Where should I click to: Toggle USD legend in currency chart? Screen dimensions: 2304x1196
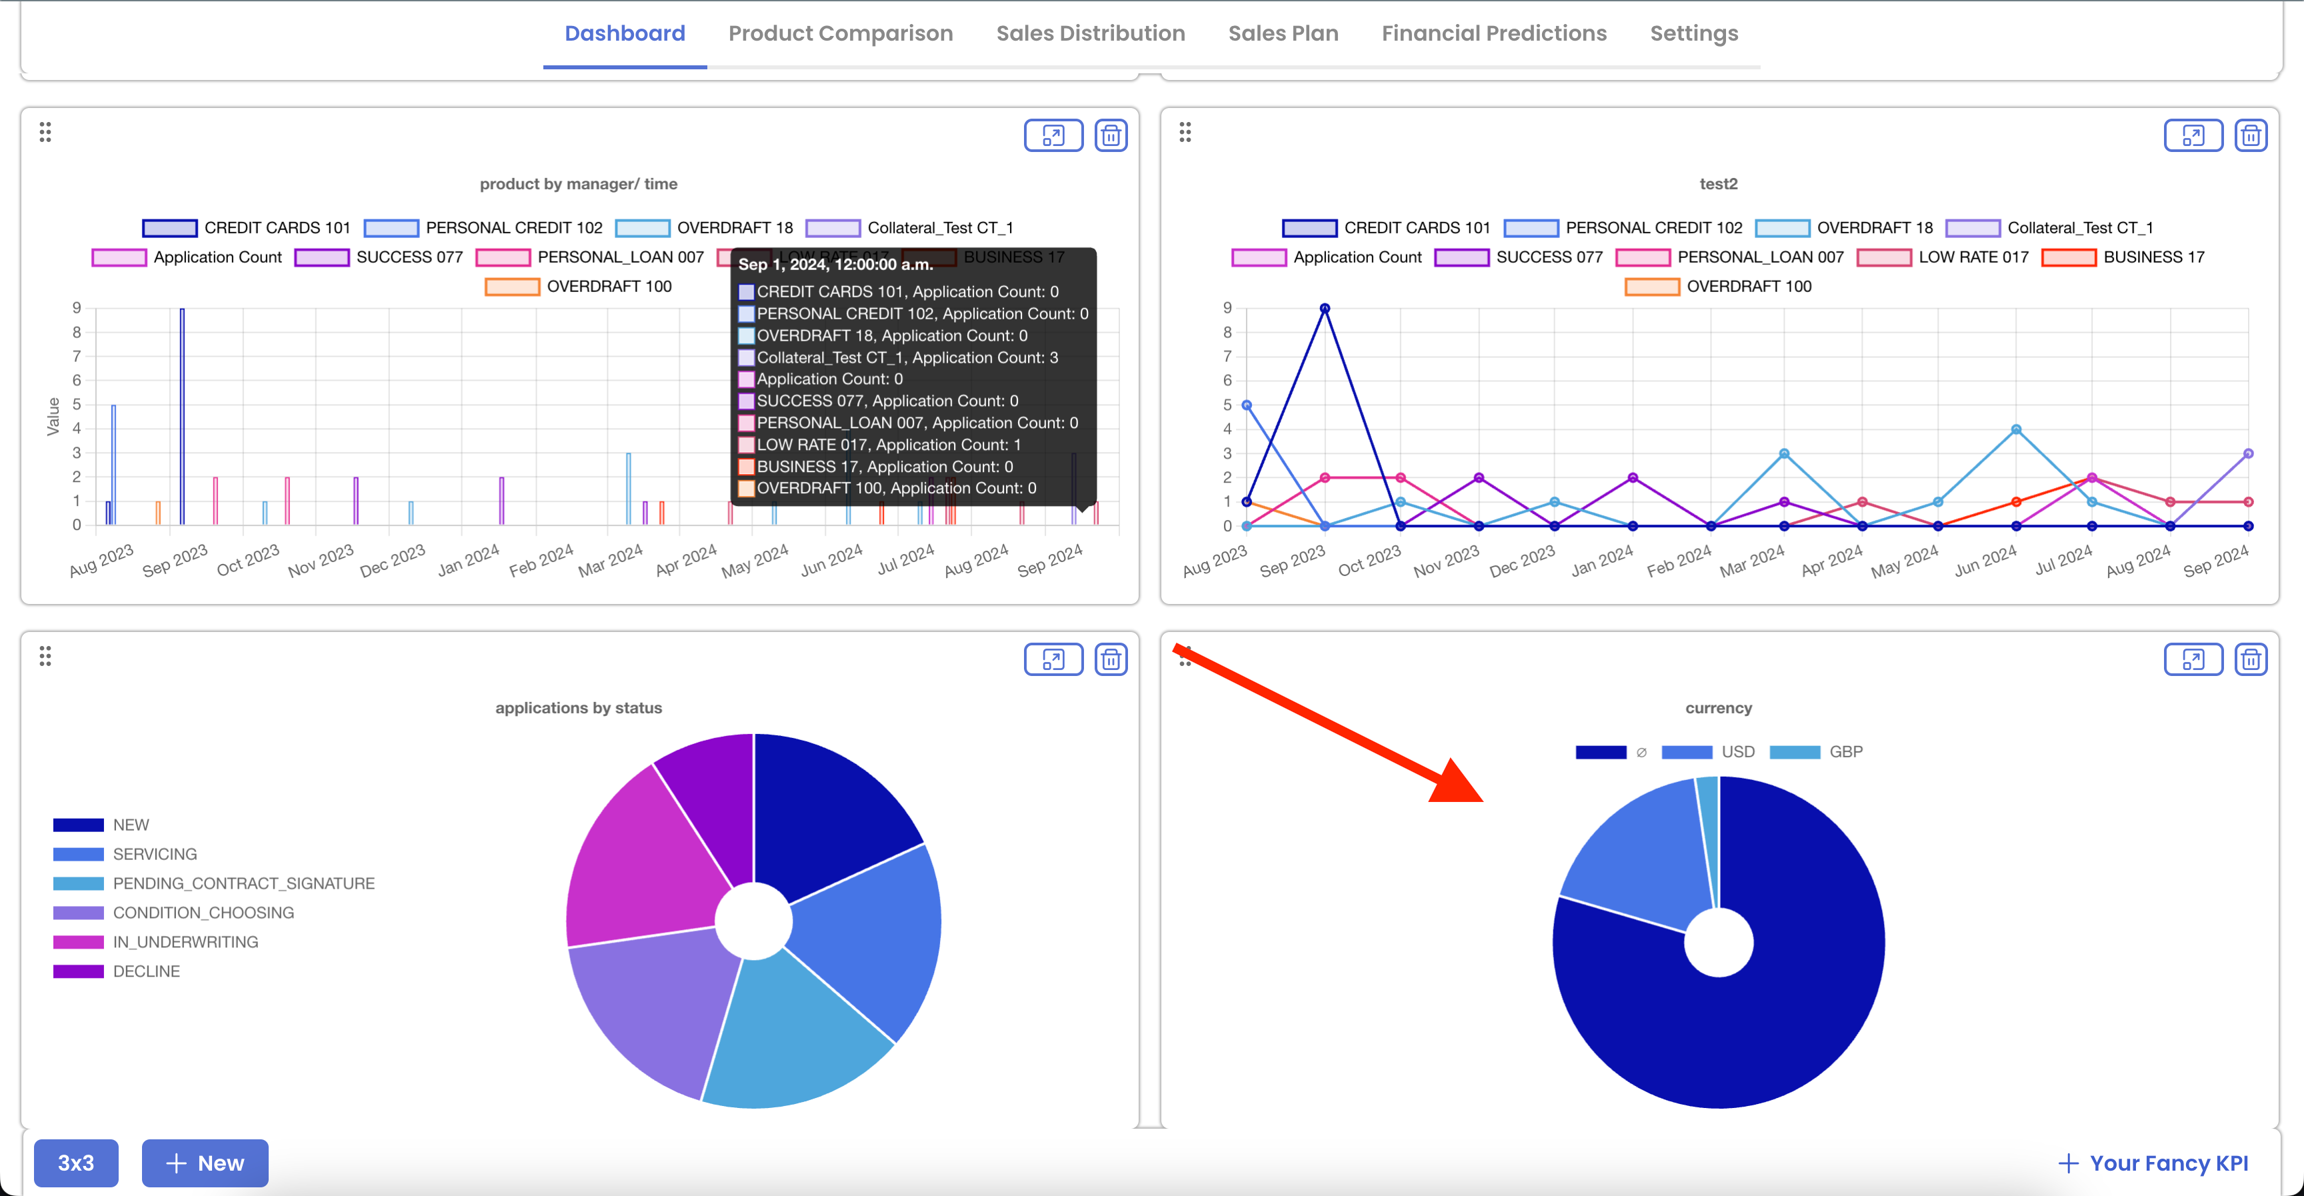coord(1737,752)
